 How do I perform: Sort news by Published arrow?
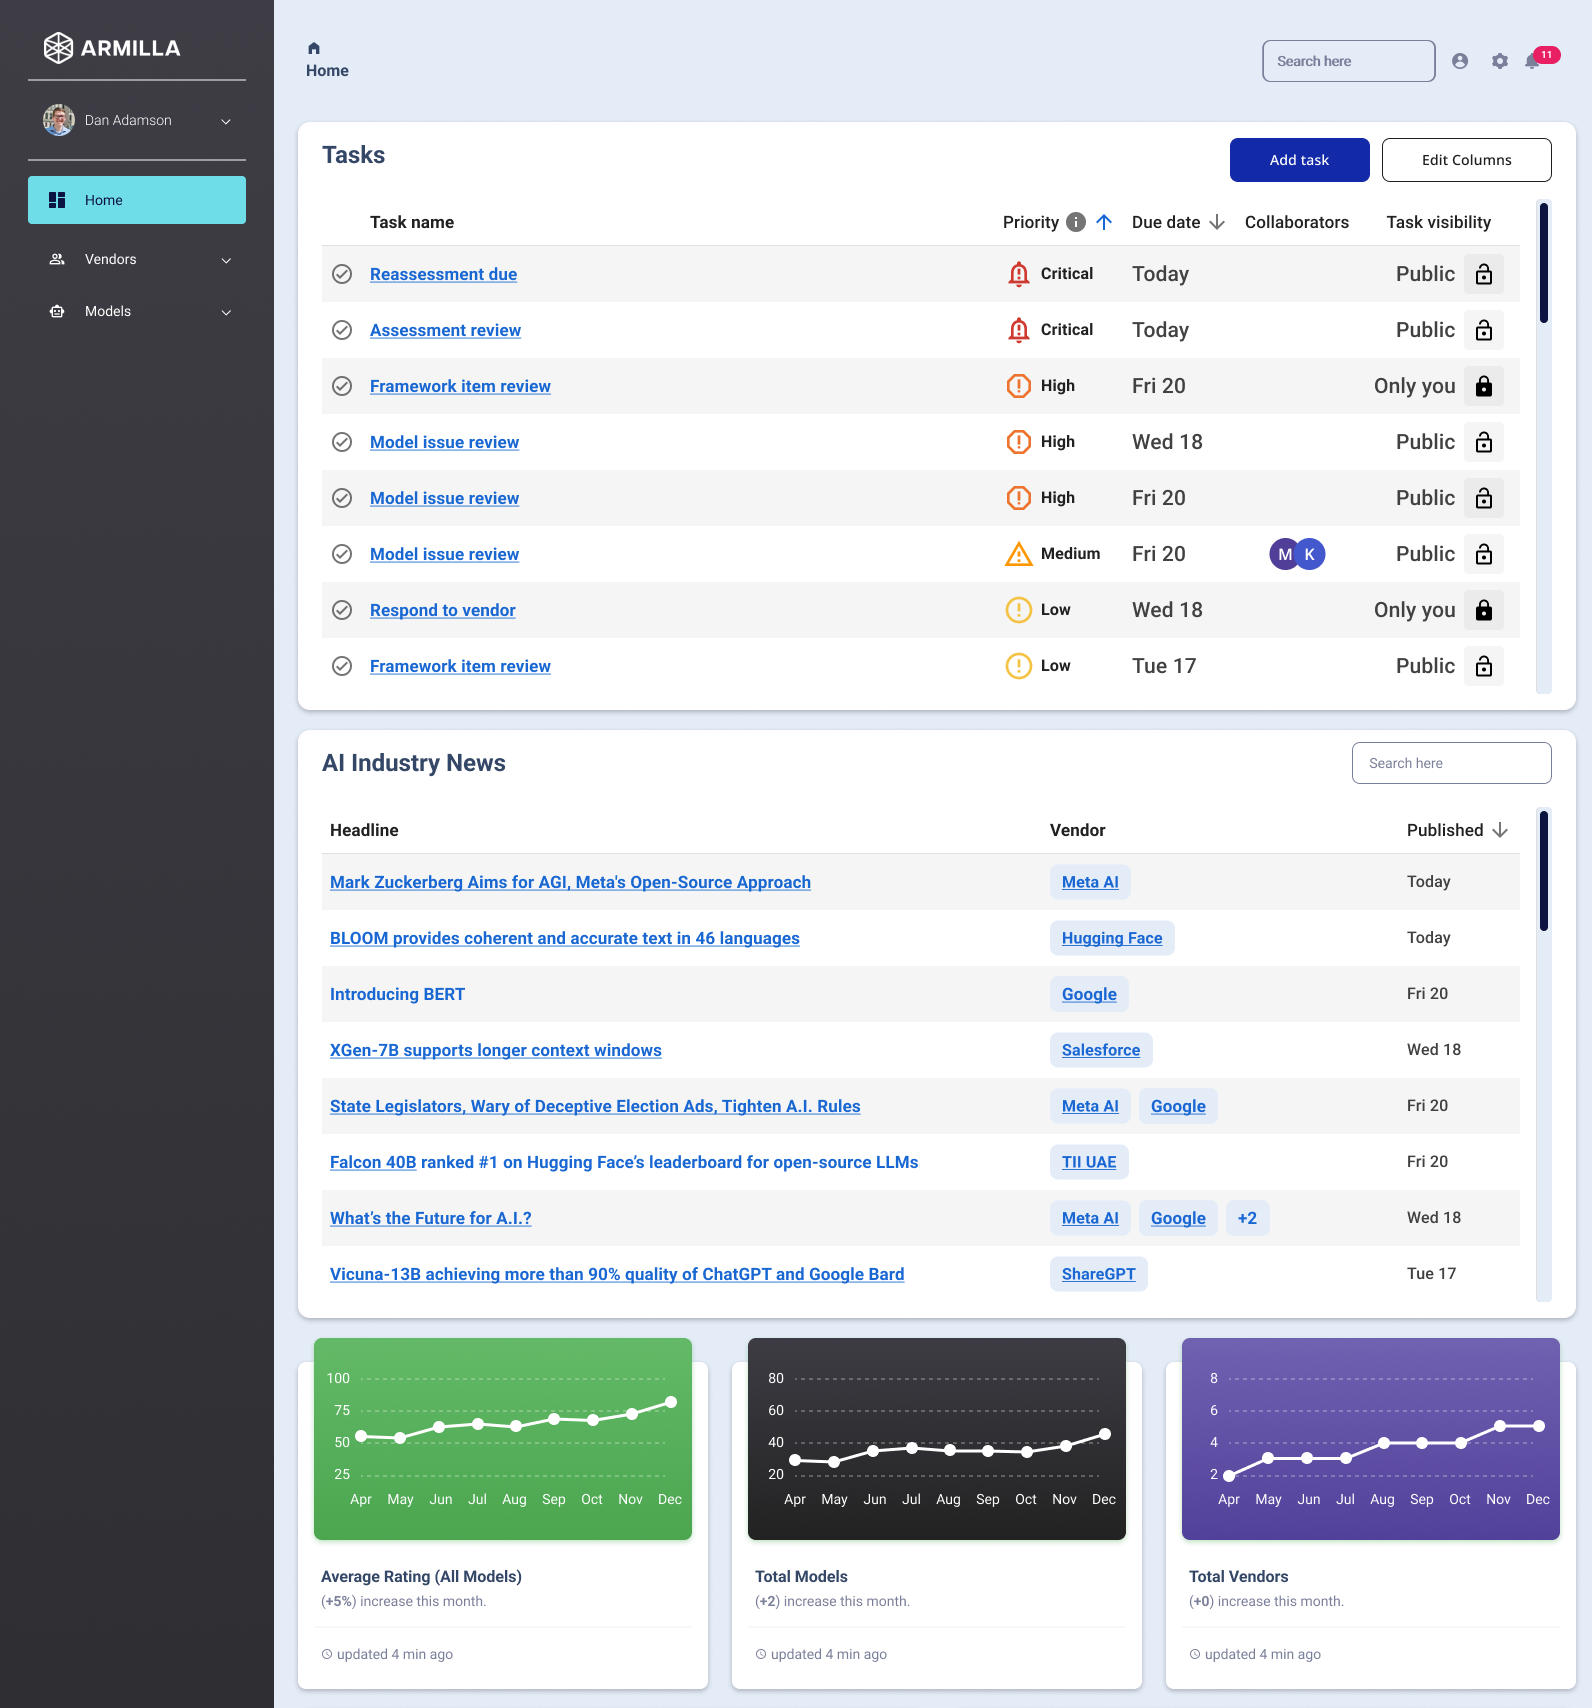click(x=1500, y=830)
